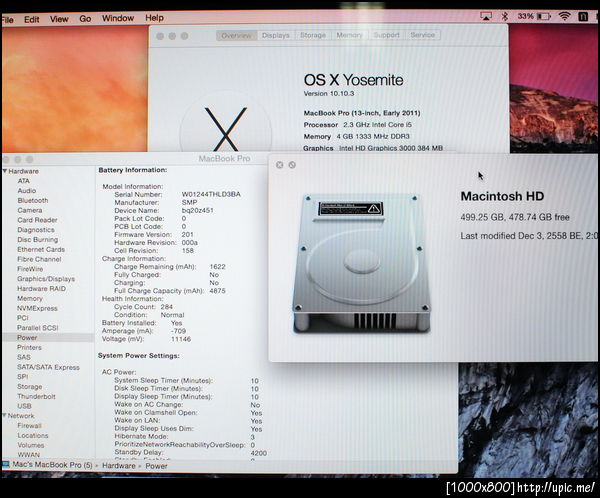Select Firewall under Network
600x498 pixels.
[29, 425]
